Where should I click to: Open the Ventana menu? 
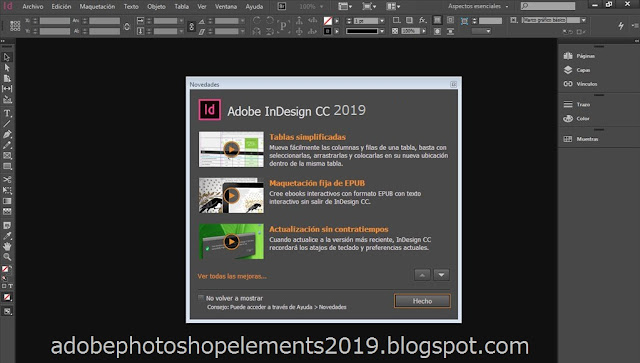[226, 7]
